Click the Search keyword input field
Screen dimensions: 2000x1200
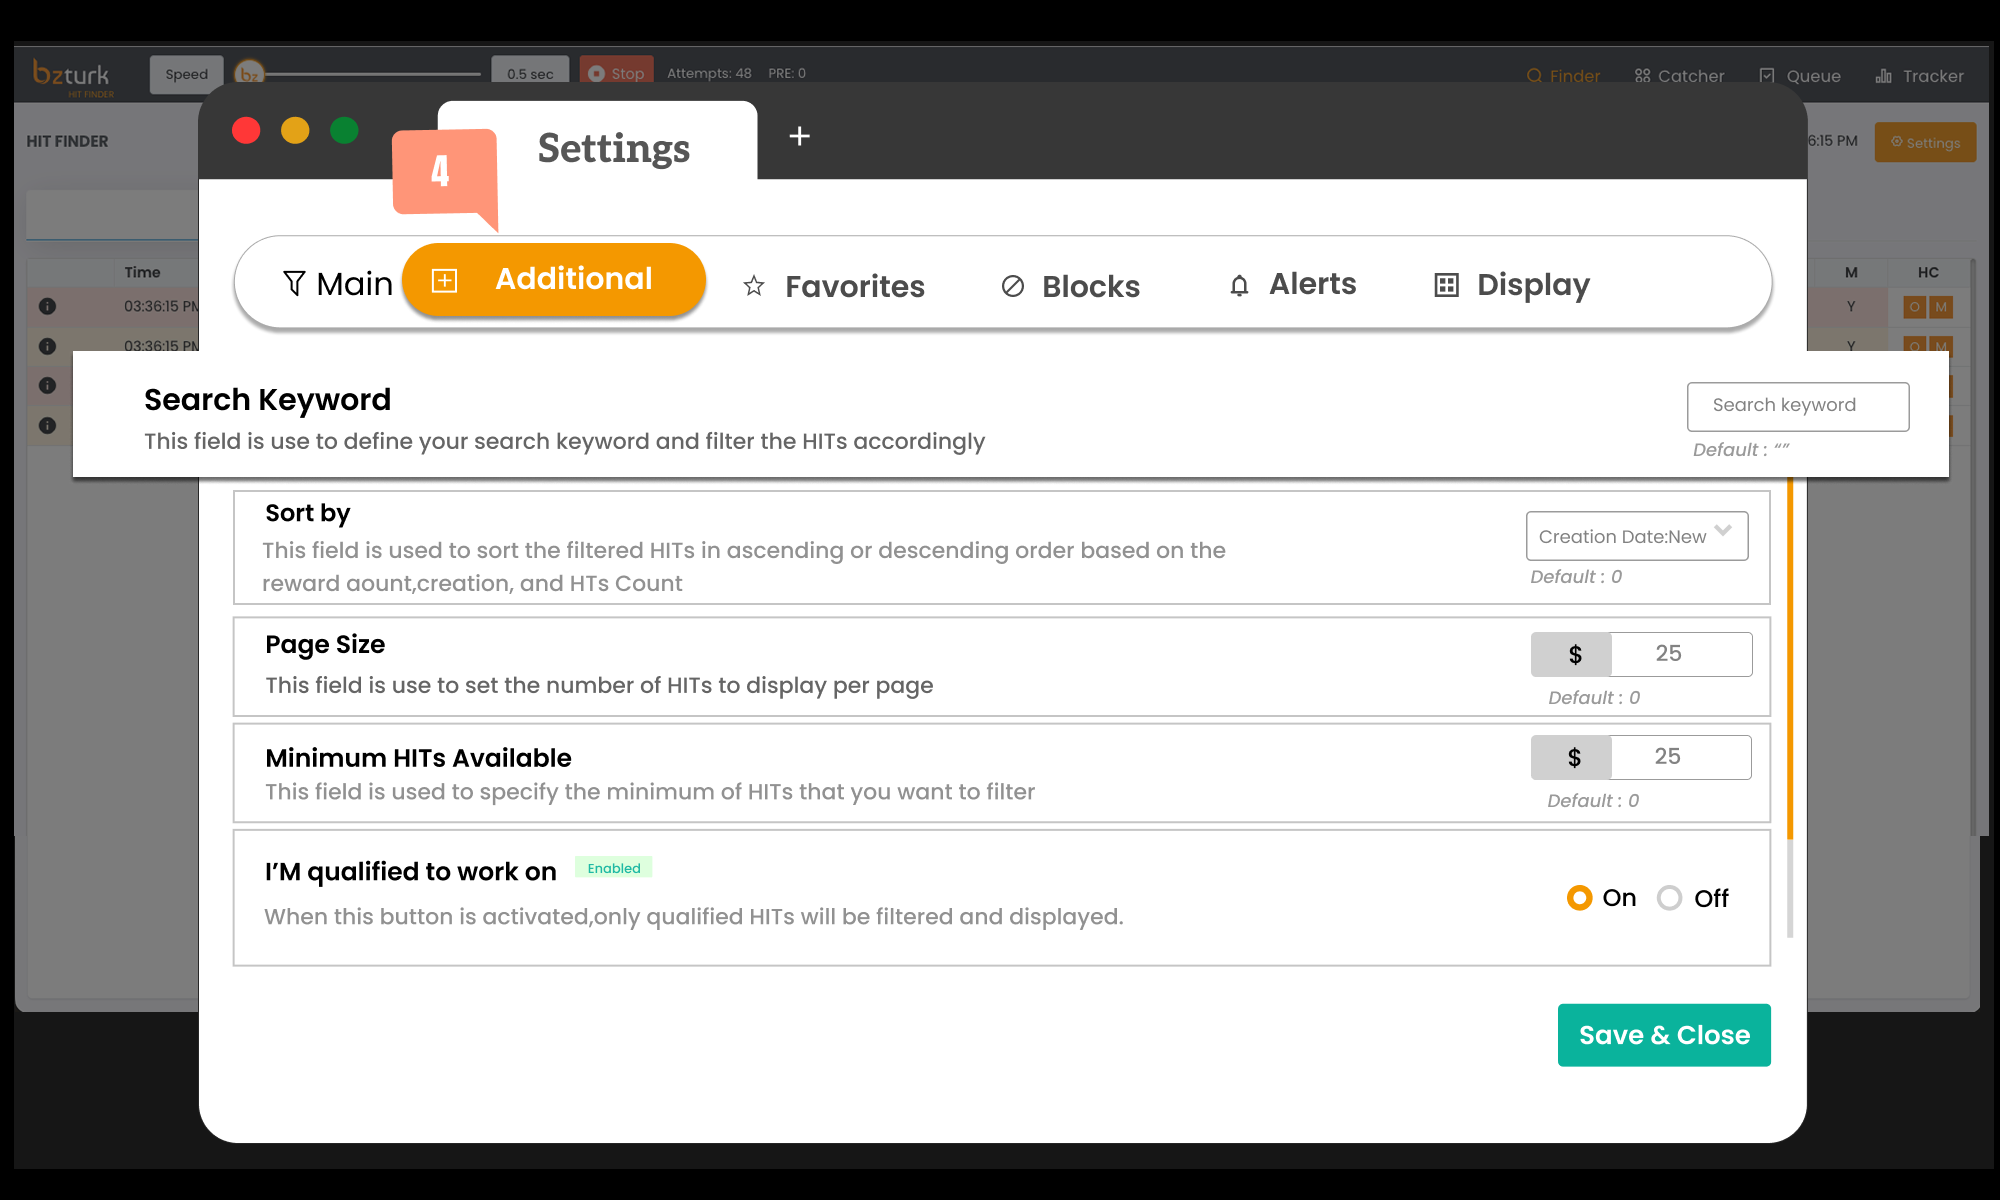1797,406
